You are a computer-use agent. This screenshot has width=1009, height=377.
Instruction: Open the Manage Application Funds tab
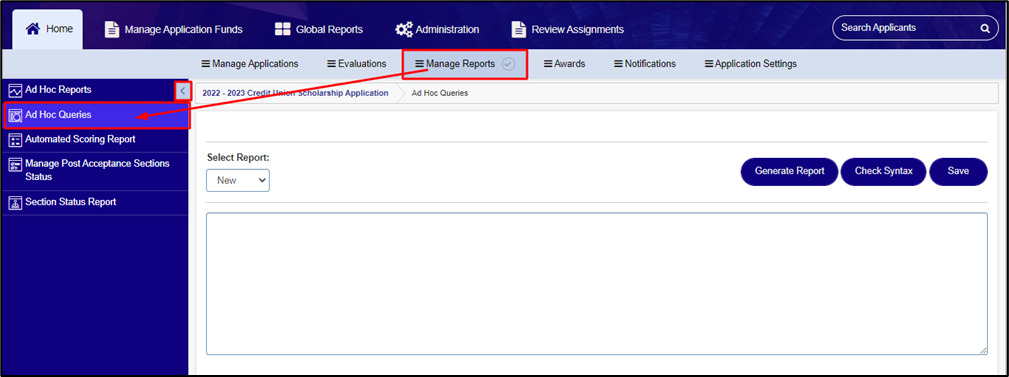pyautogui.click(x=174, y=30)
